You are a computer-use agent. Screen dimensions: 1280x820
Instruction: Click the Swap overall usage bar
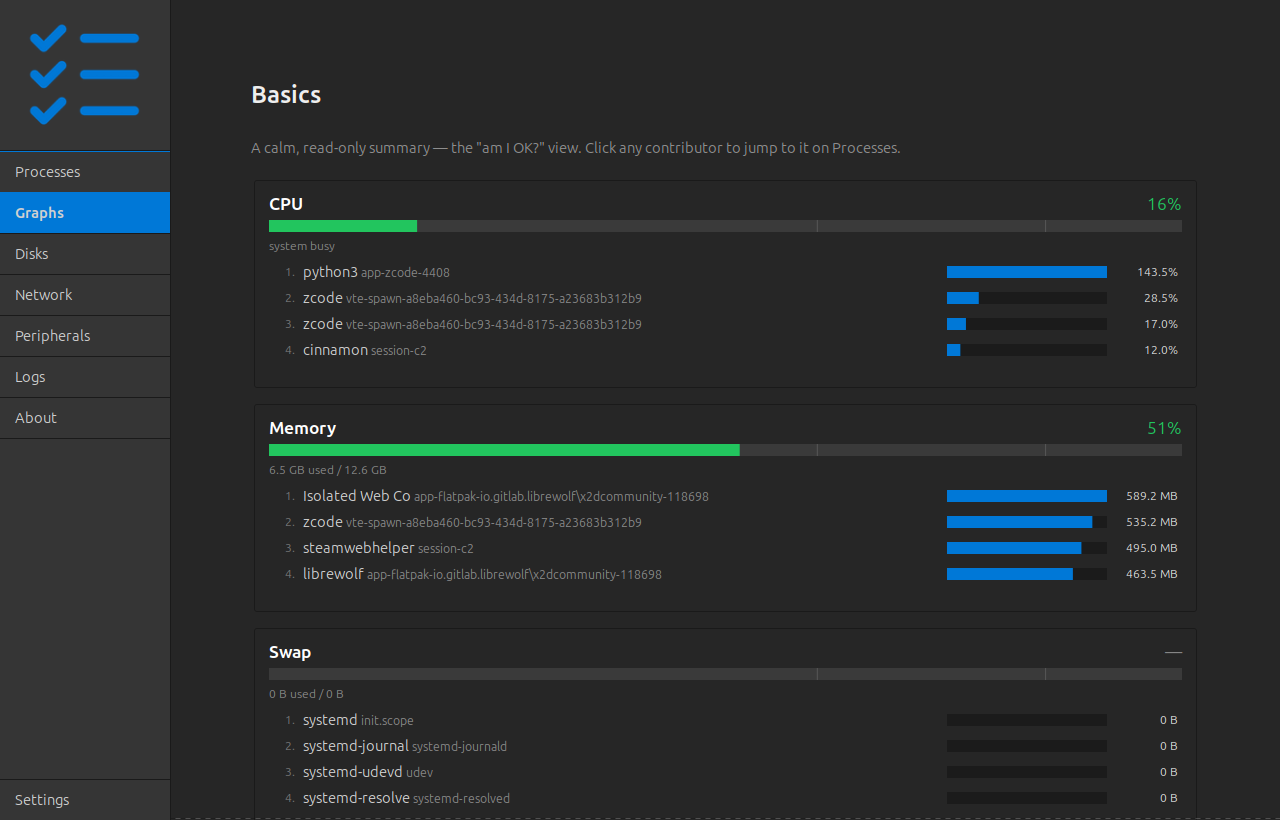point(725,674)
